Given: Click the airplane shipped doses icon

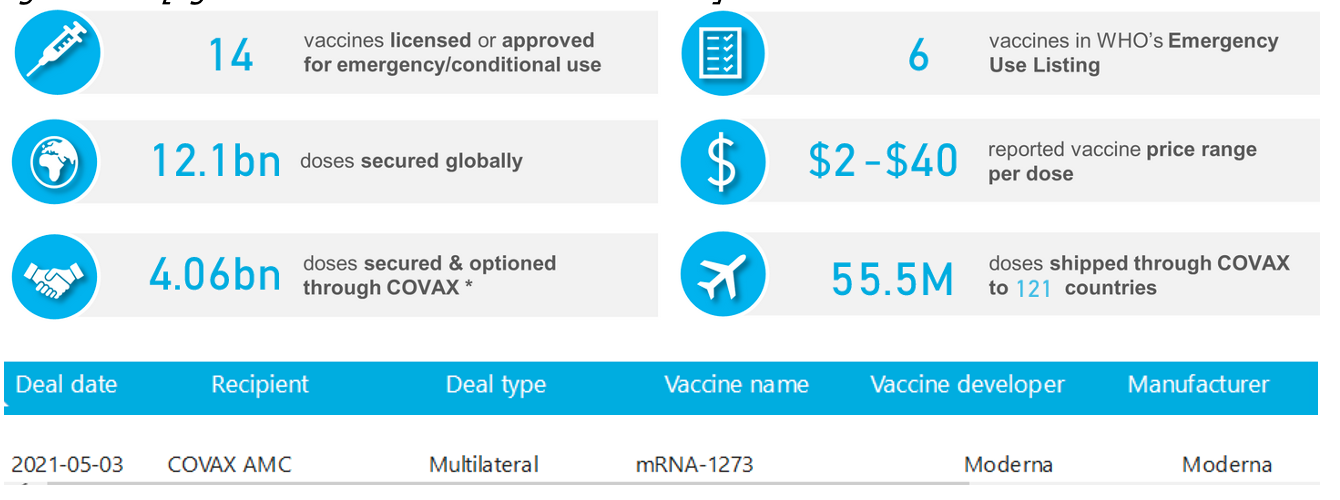Looking at the screenshot, I should (722, 275).
